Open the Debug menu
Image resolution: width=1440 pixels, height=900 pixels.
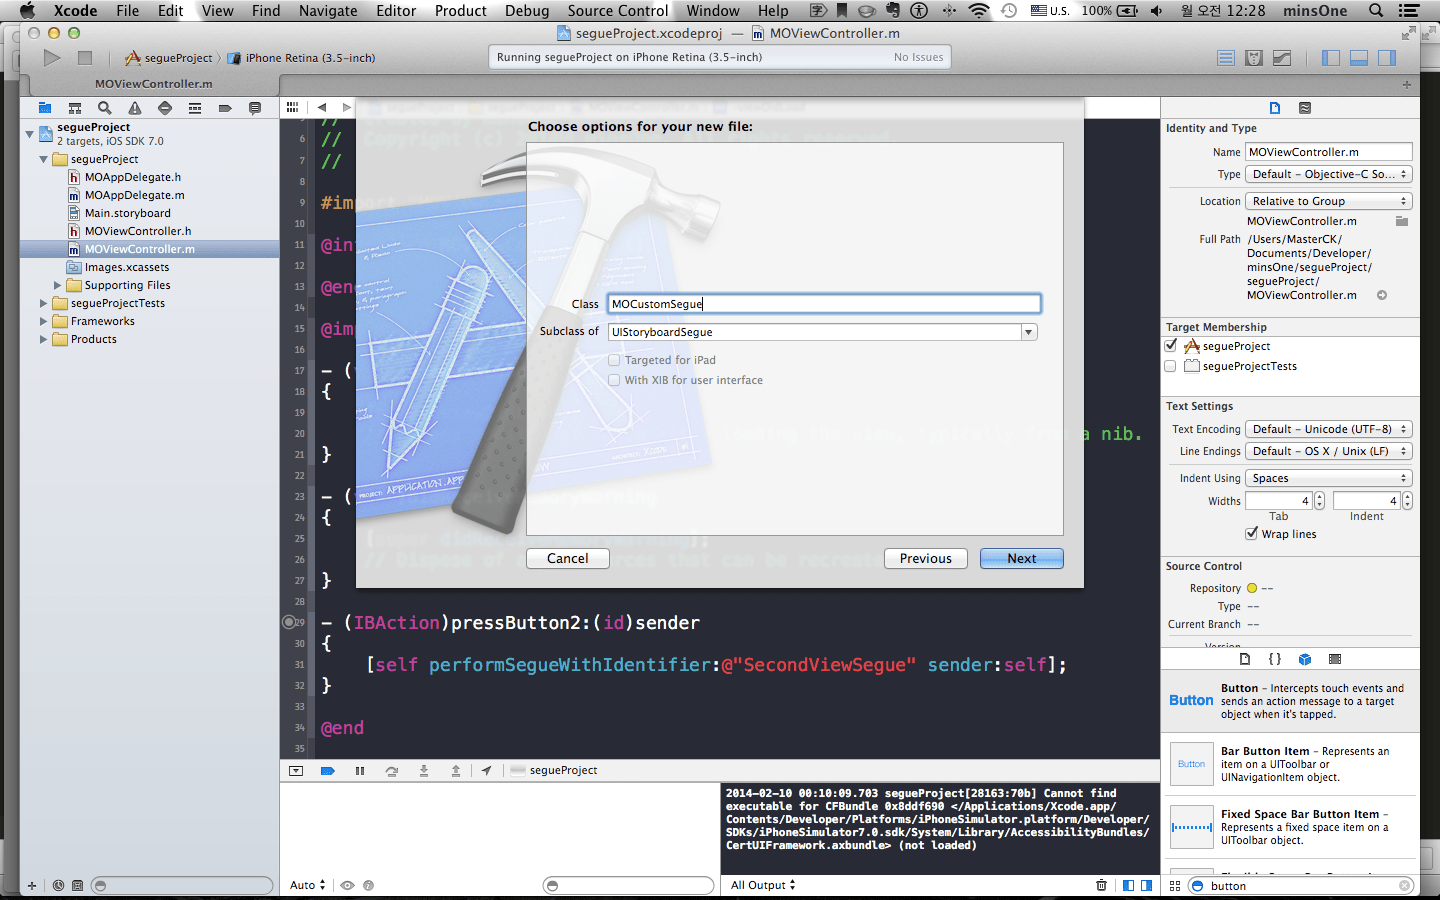(527, 11)
